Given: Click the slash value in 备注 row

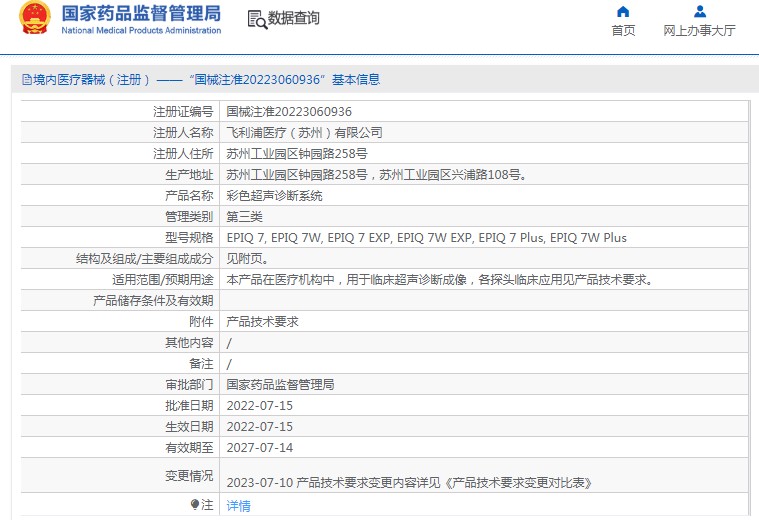Looking at the screenshot, I should 229,364.
